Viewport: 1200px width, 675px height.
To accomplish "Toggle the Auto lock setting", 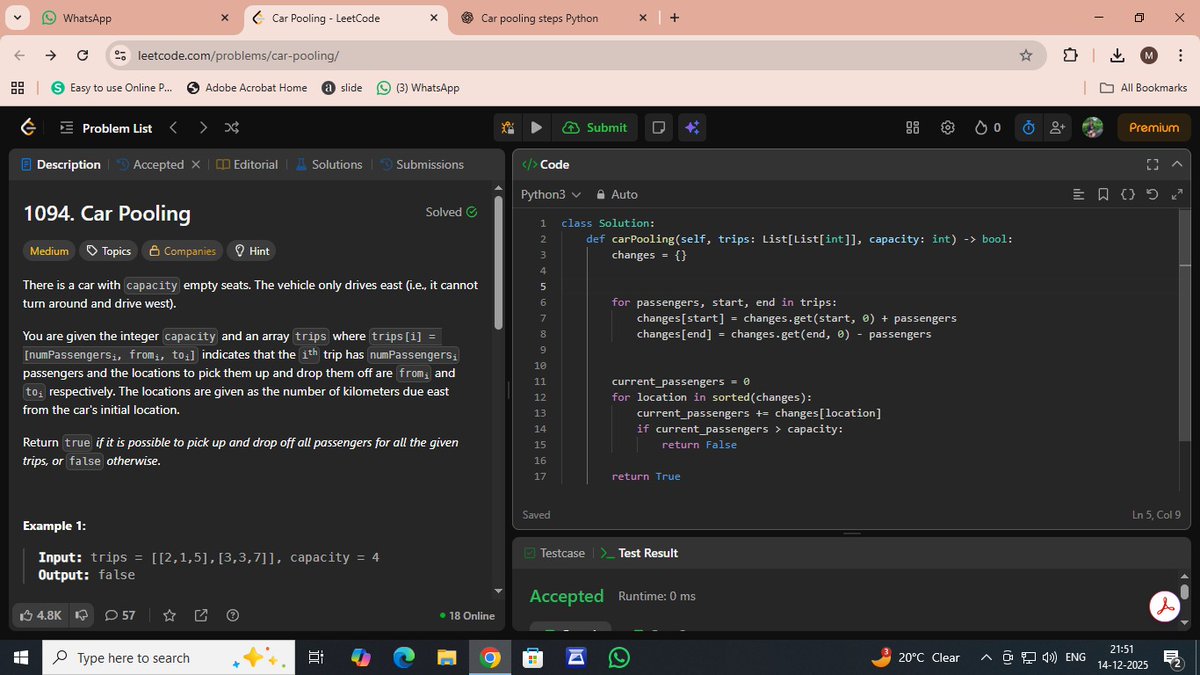I will point(616,194).
